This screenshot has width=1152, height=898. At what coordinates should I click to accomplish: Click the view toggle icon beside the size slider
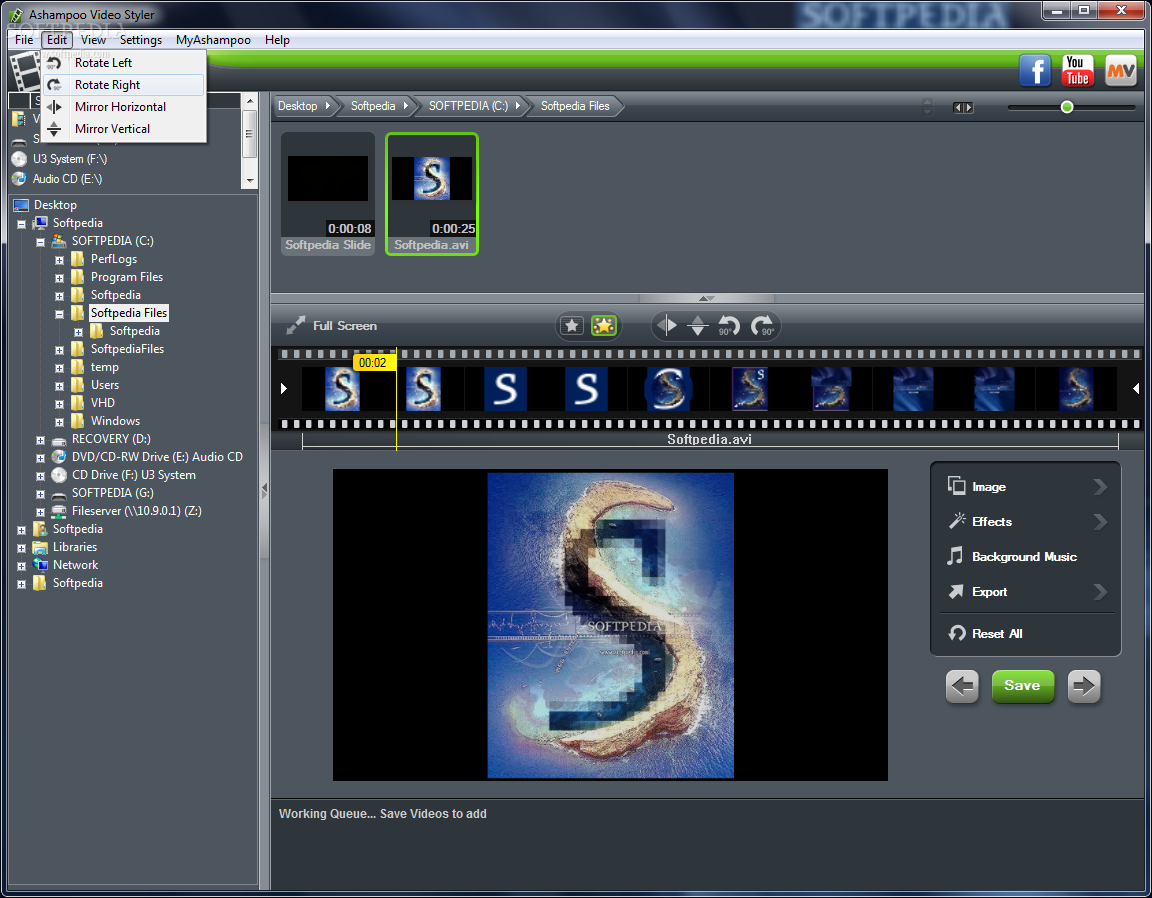coord(962,107)
